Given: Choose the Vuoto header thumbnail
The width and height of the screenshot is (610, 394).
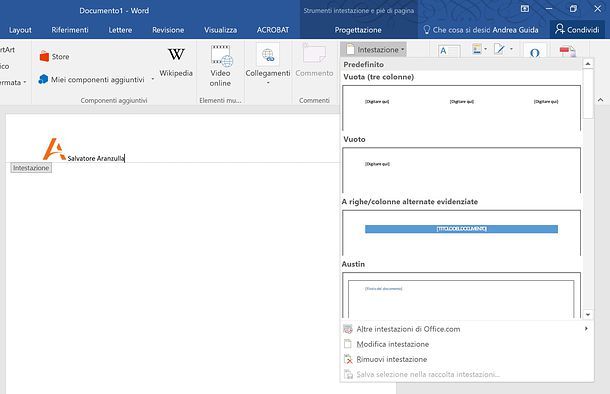Looking at the screenshot, I should click(x=461, y=170).
